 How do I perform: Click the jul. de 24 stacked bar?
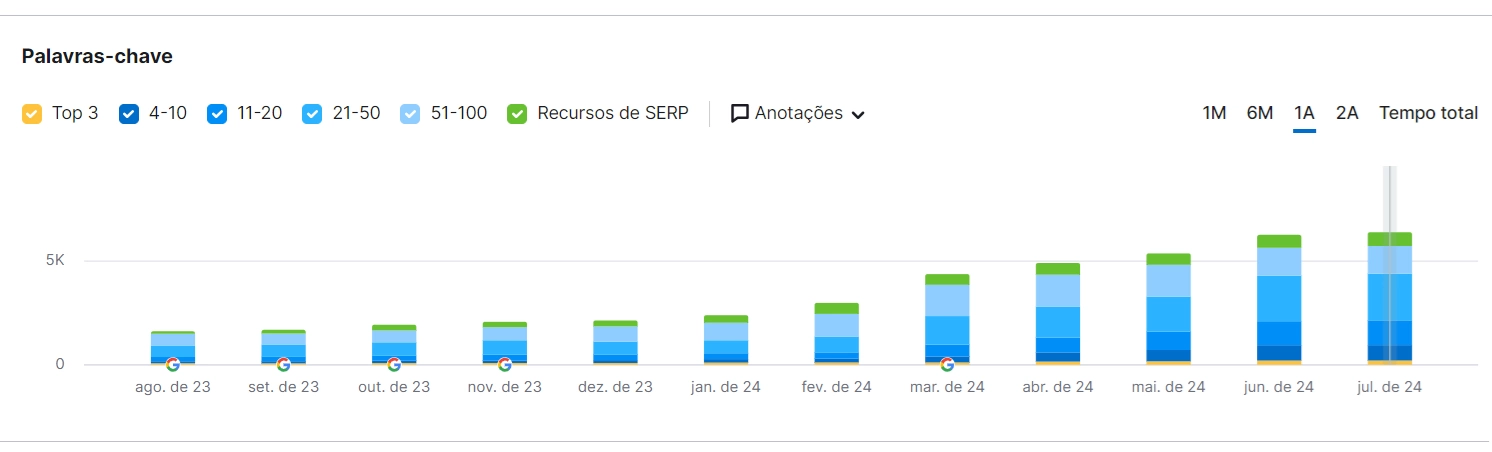pyautogui.click(x=1389, y=300)
